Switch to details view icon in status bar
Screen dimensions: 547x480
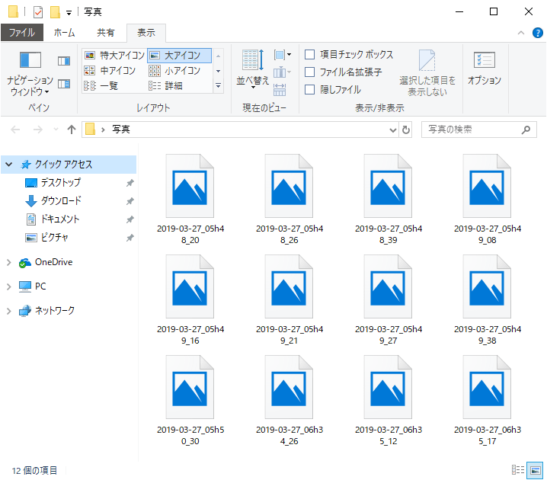518,470
